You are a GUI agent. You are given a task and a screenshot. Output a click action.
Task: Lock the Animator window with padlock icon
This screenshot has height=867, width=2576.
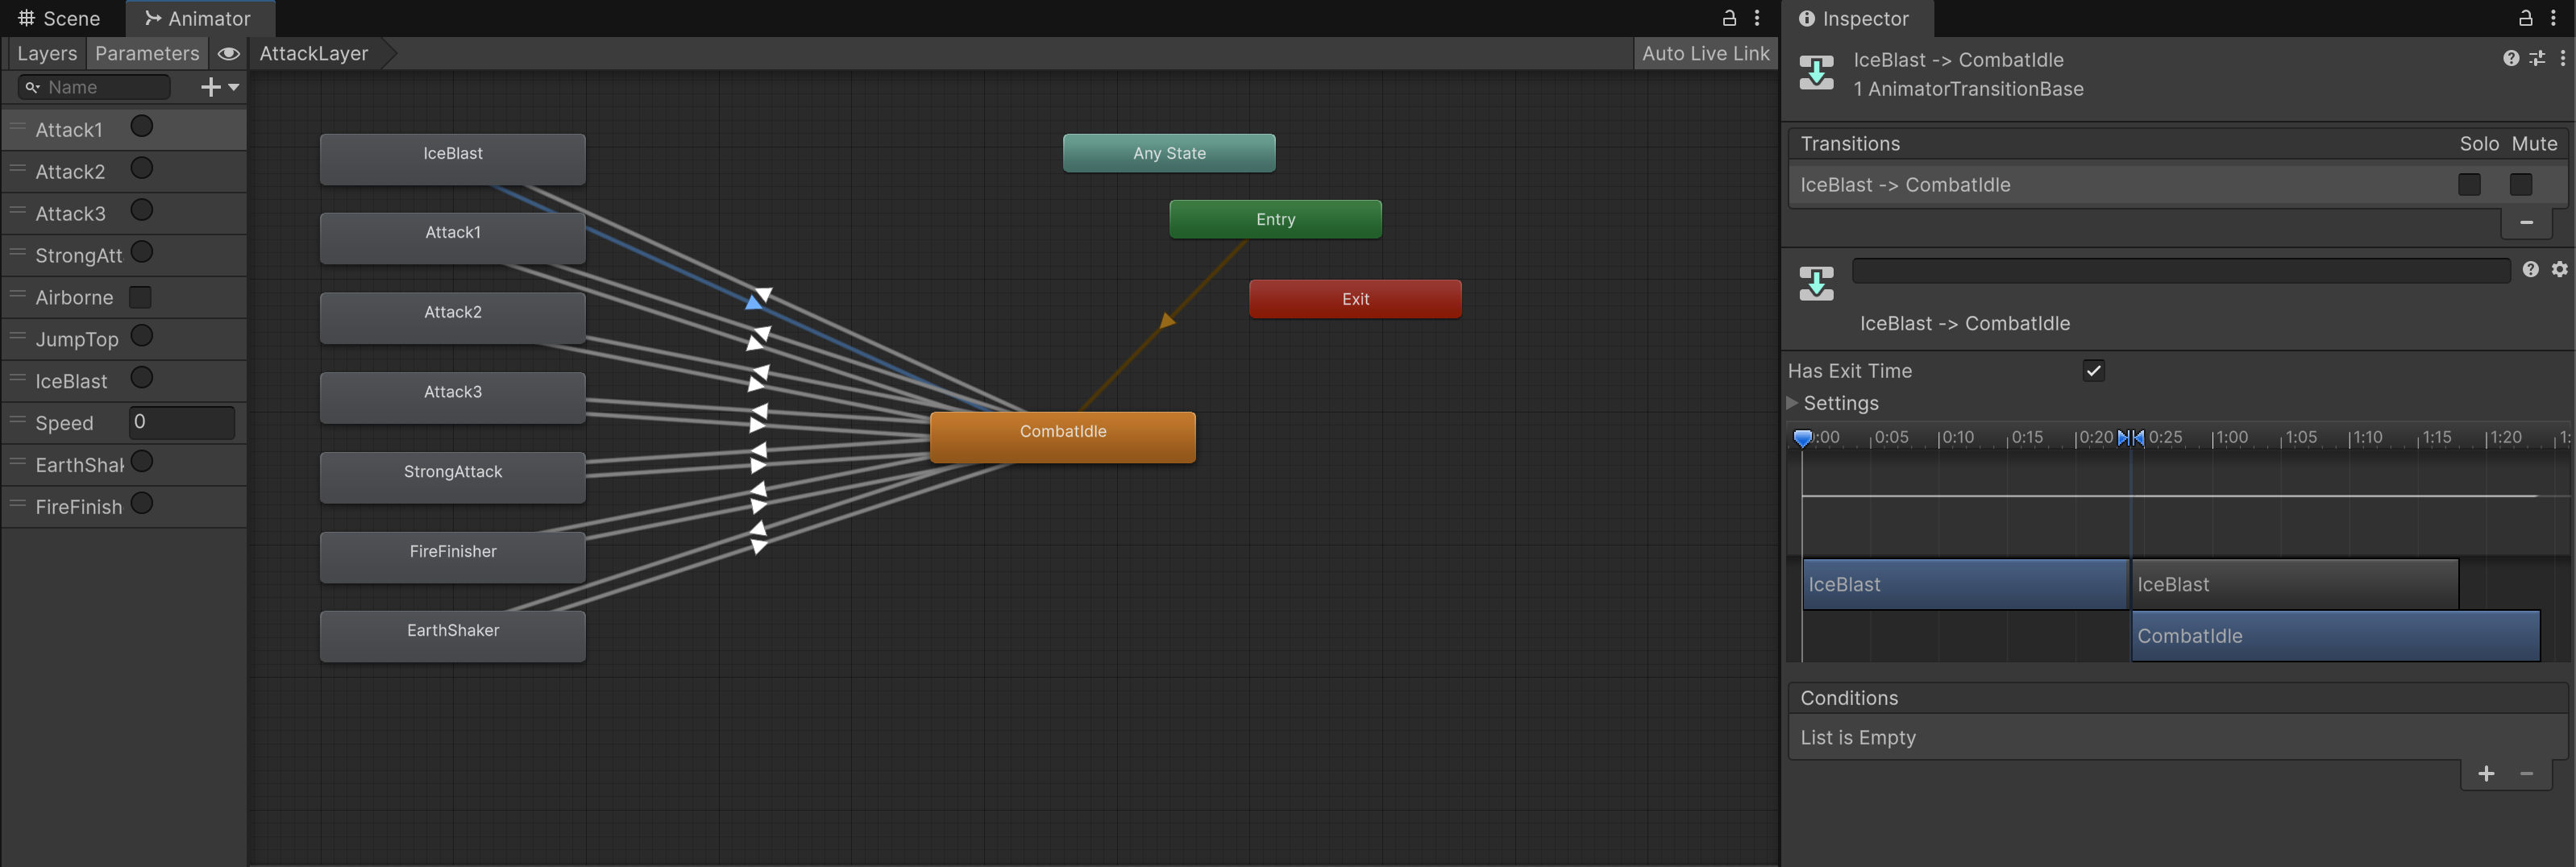tap(1729, 18)
